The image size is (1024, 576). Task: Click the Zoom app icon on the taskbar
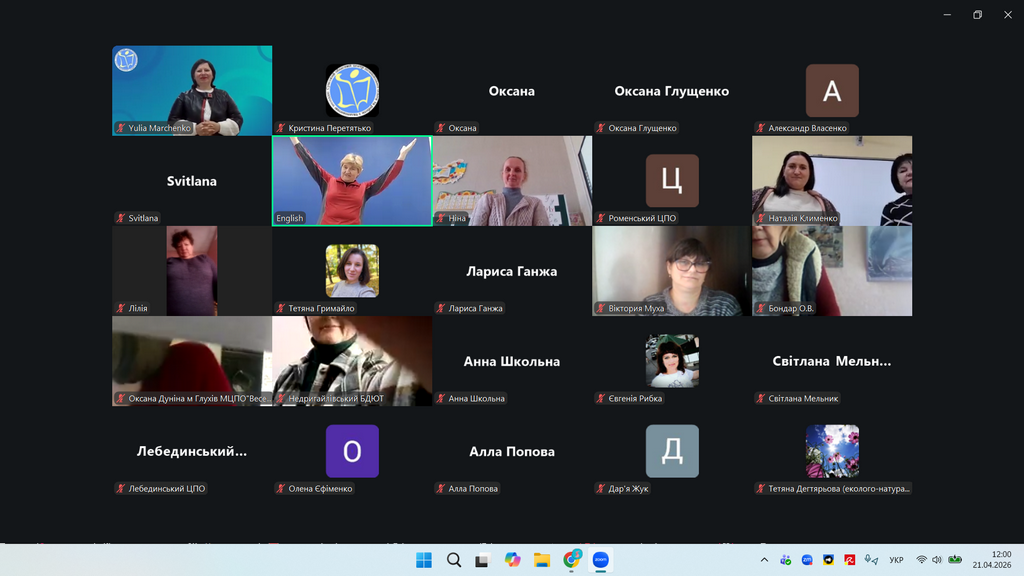click(601, 560)
